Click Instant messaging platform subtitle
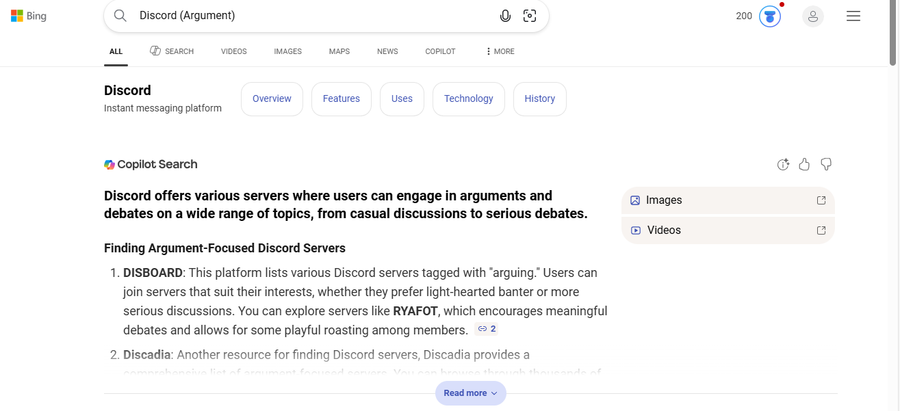900x411 pixels. click(162, 108)
